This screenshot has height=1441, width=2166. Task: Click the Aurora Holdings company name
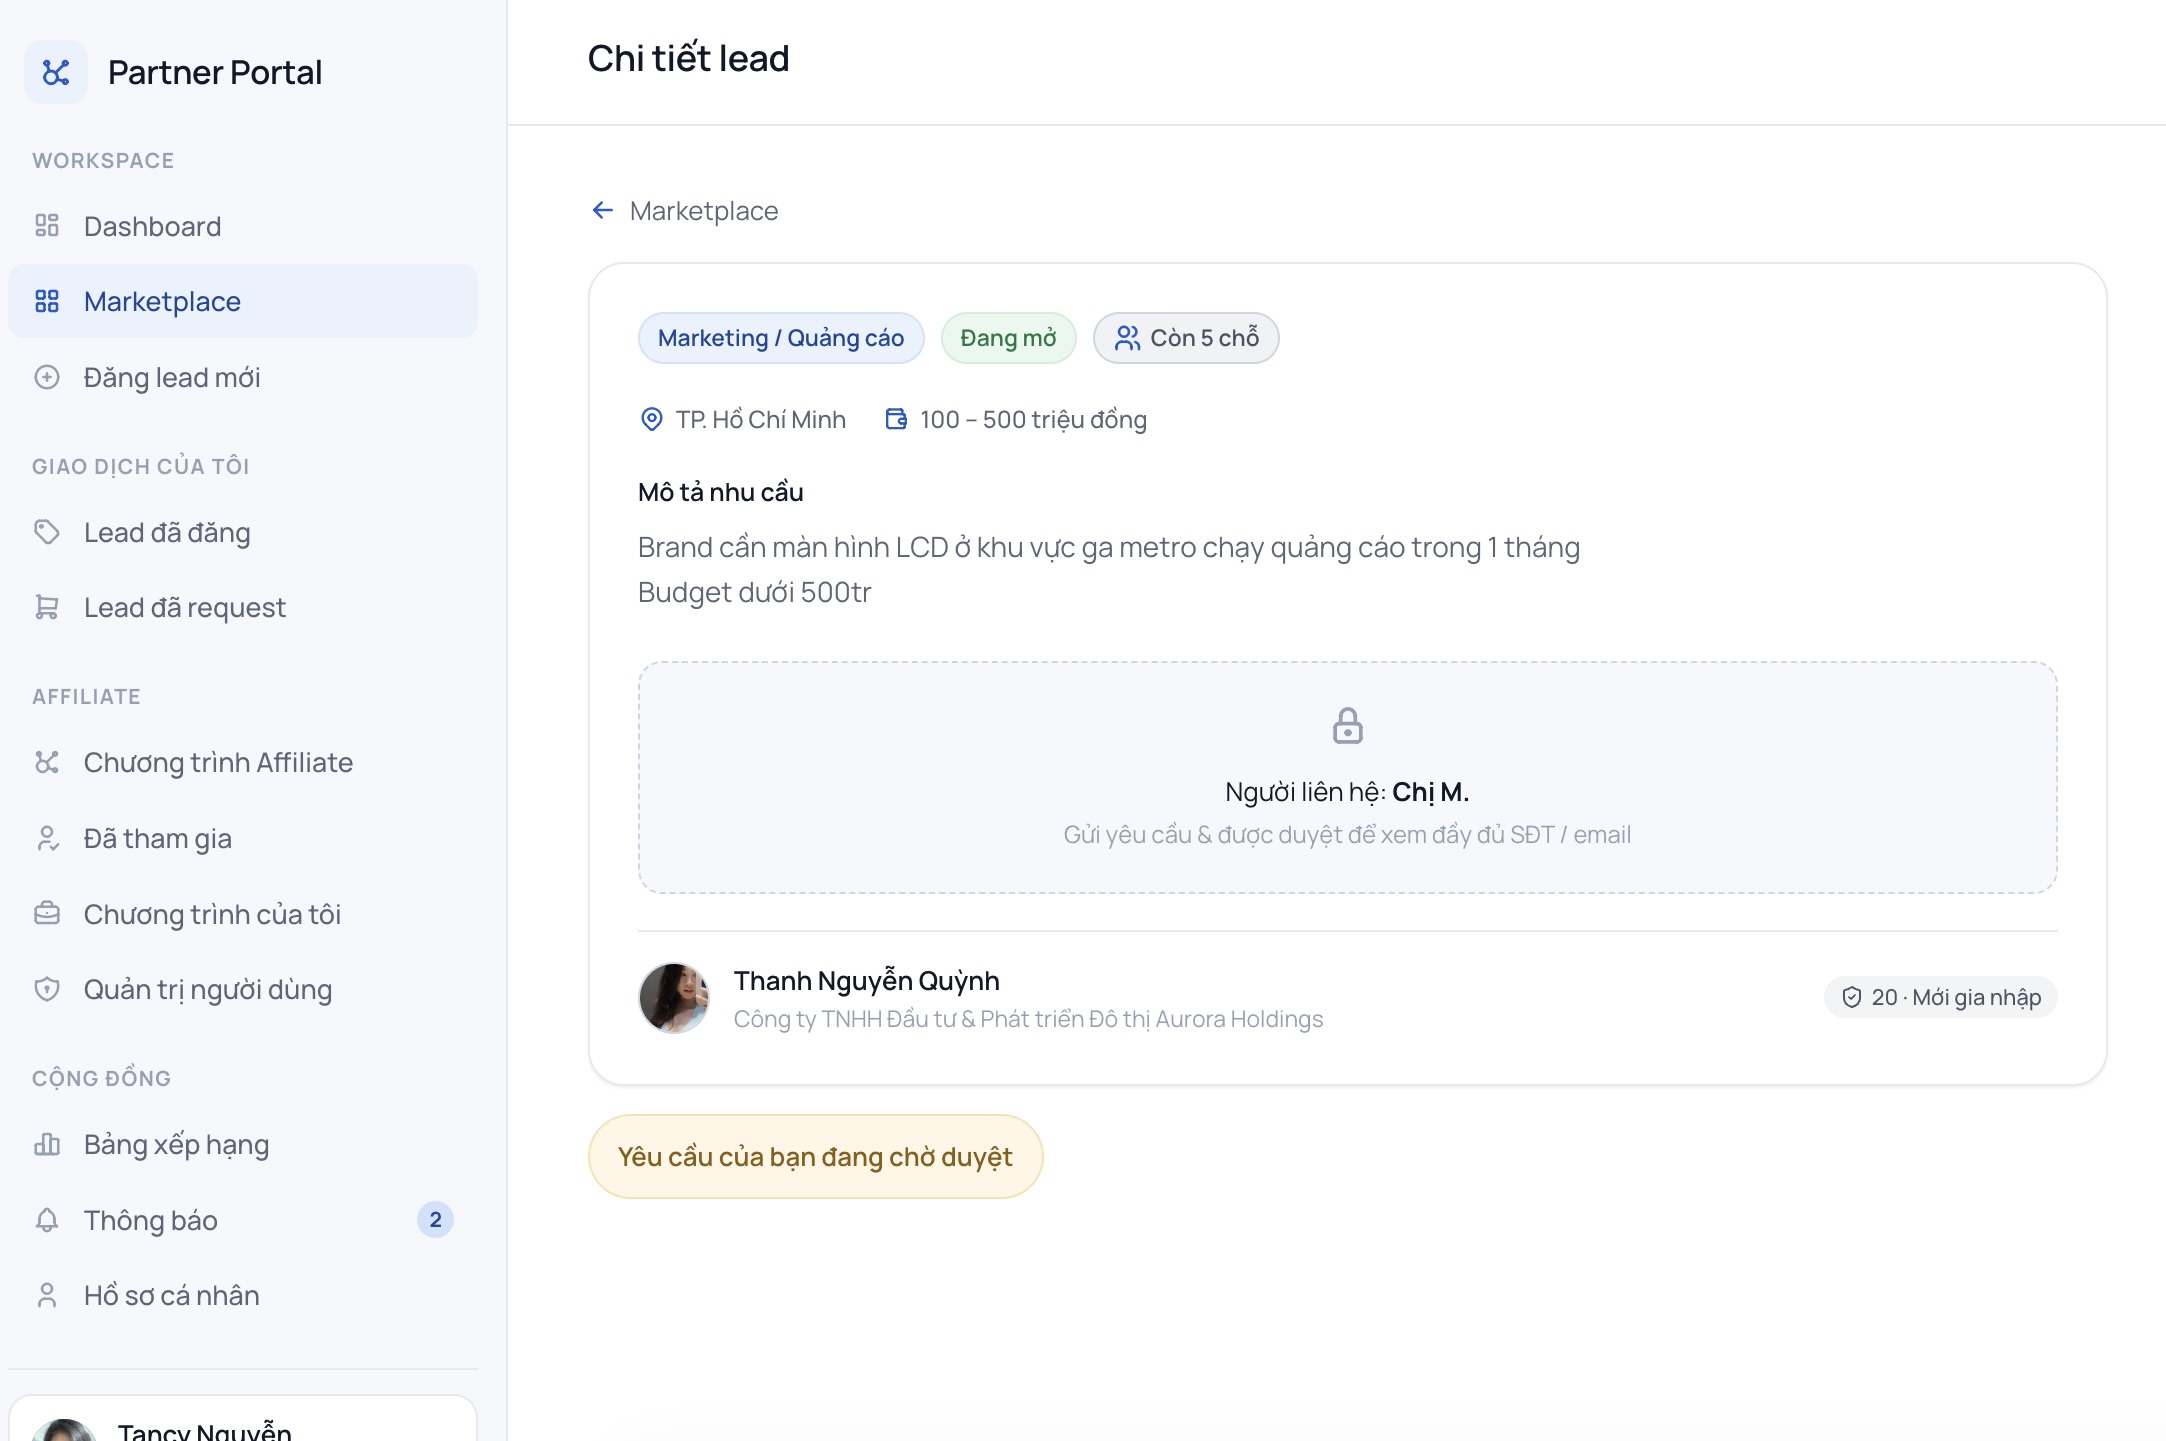[x=1028, y=1019]
